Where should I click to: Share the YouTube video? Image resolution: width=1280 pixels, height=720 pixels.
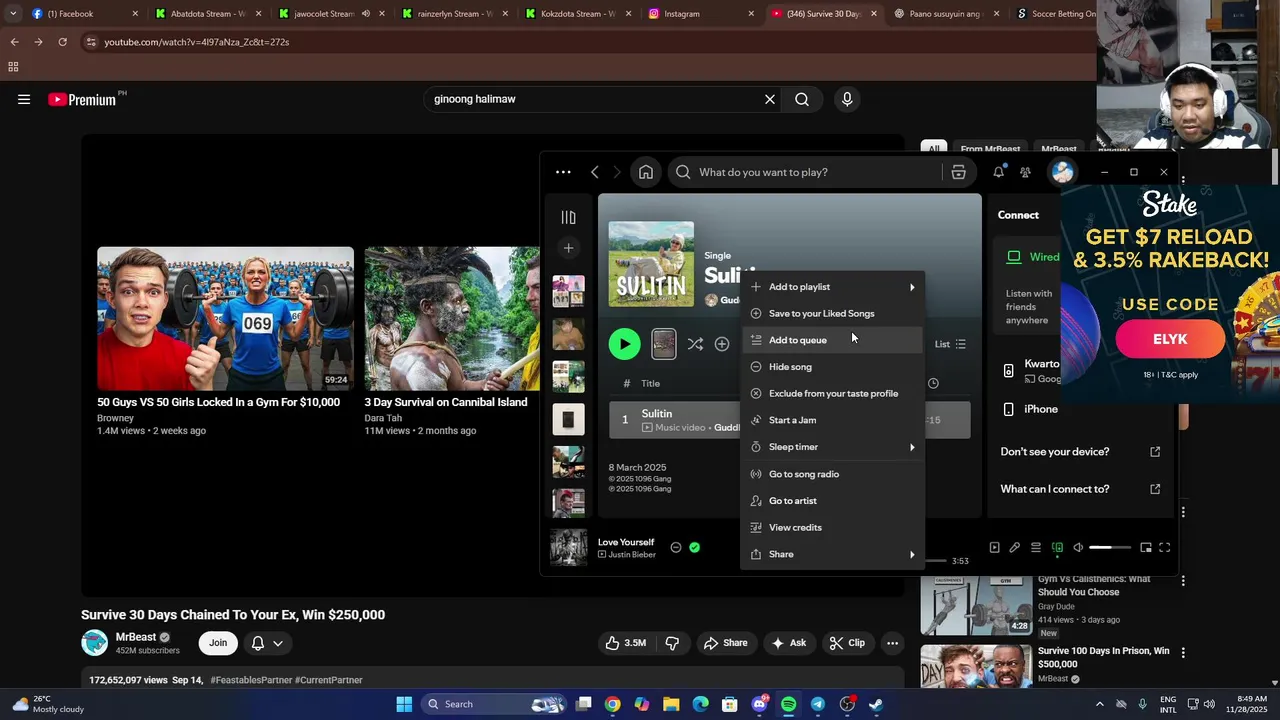[x=726, y=643]
